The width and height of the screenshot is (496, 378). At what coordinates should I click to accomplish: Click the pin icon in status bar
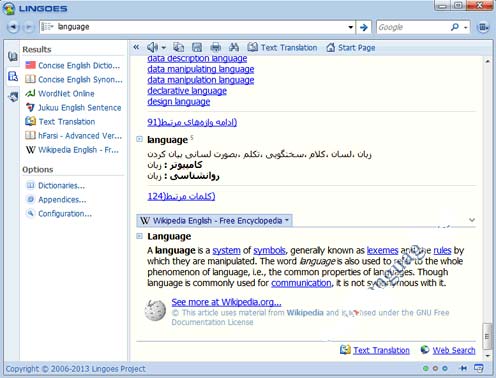point(463,368)
